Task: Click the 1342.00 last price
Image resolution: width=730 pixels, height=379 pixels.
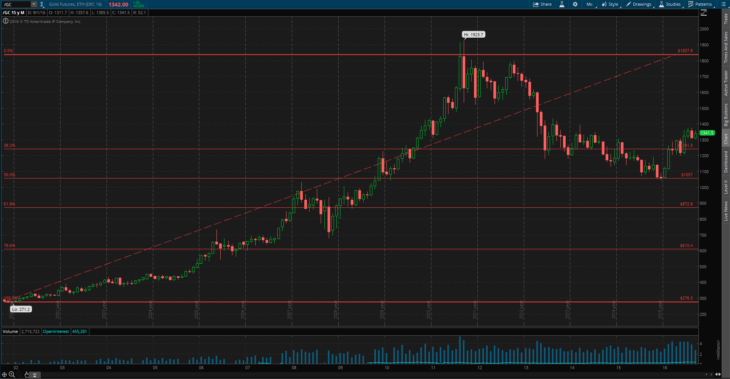Action: pos(118,5)
